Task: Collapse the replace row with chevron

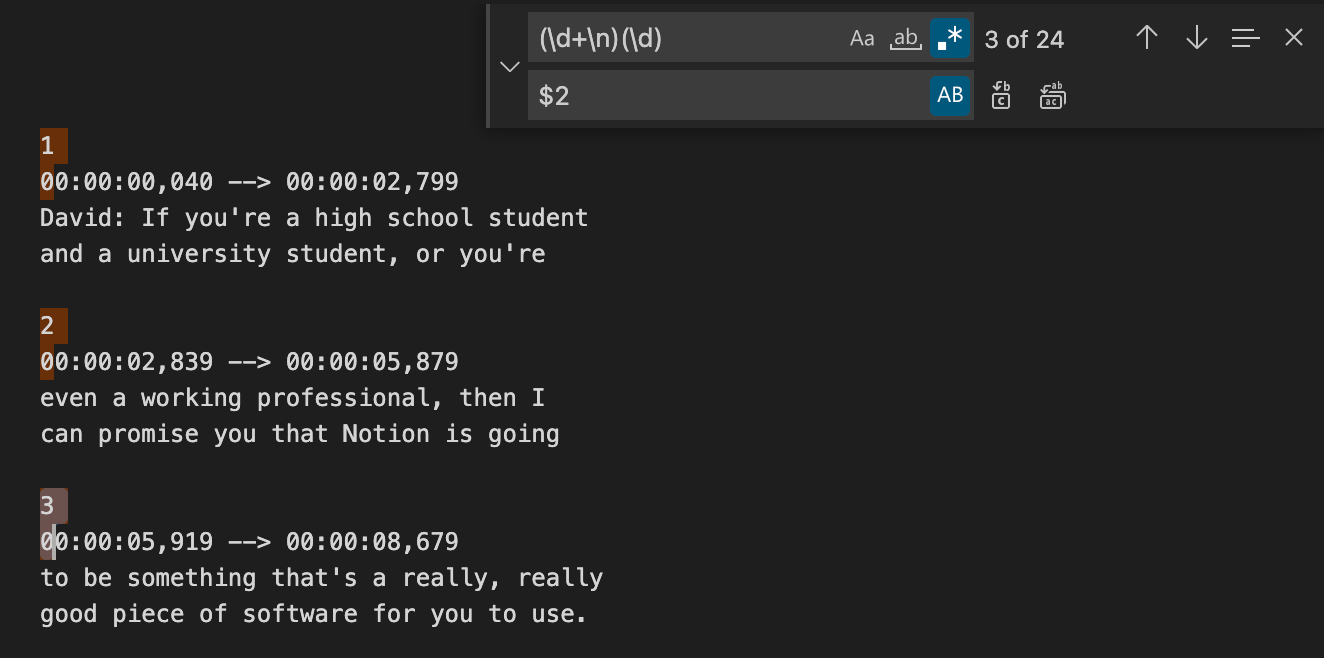Action: pos(510,67)
